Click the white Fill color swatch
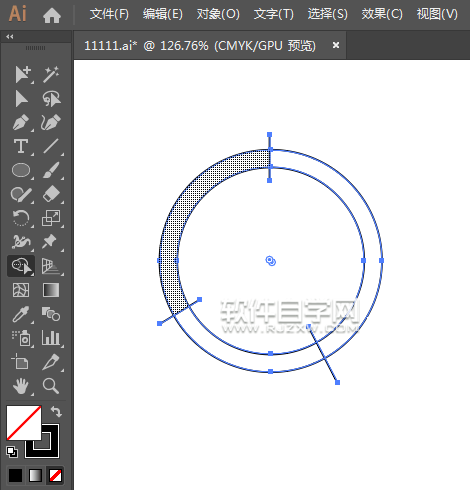Viewport: 470px width, 490px height. tap(24, 423)
